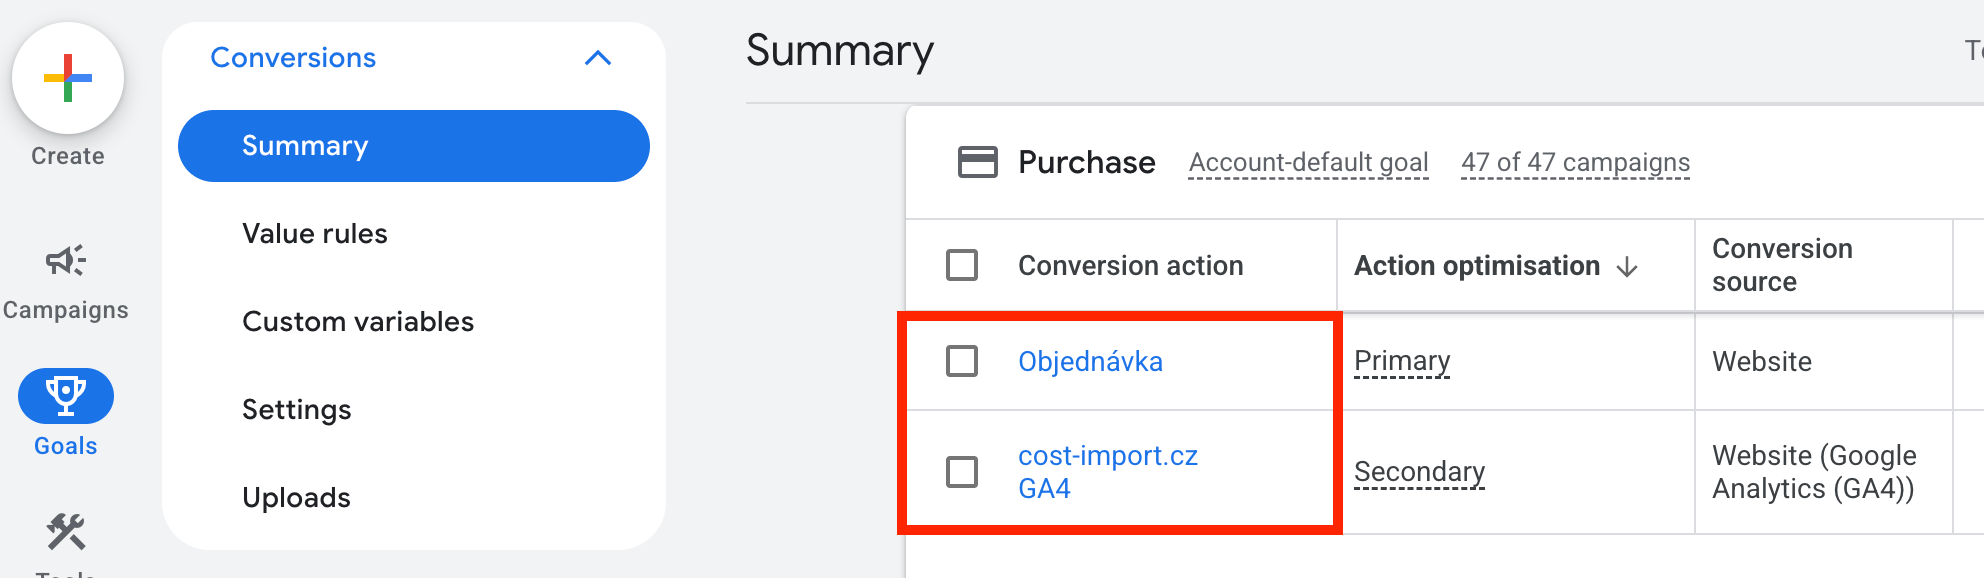Go to Value rules menu item
The height and width of the screenshot is (578, 1984).
(315, 234)
